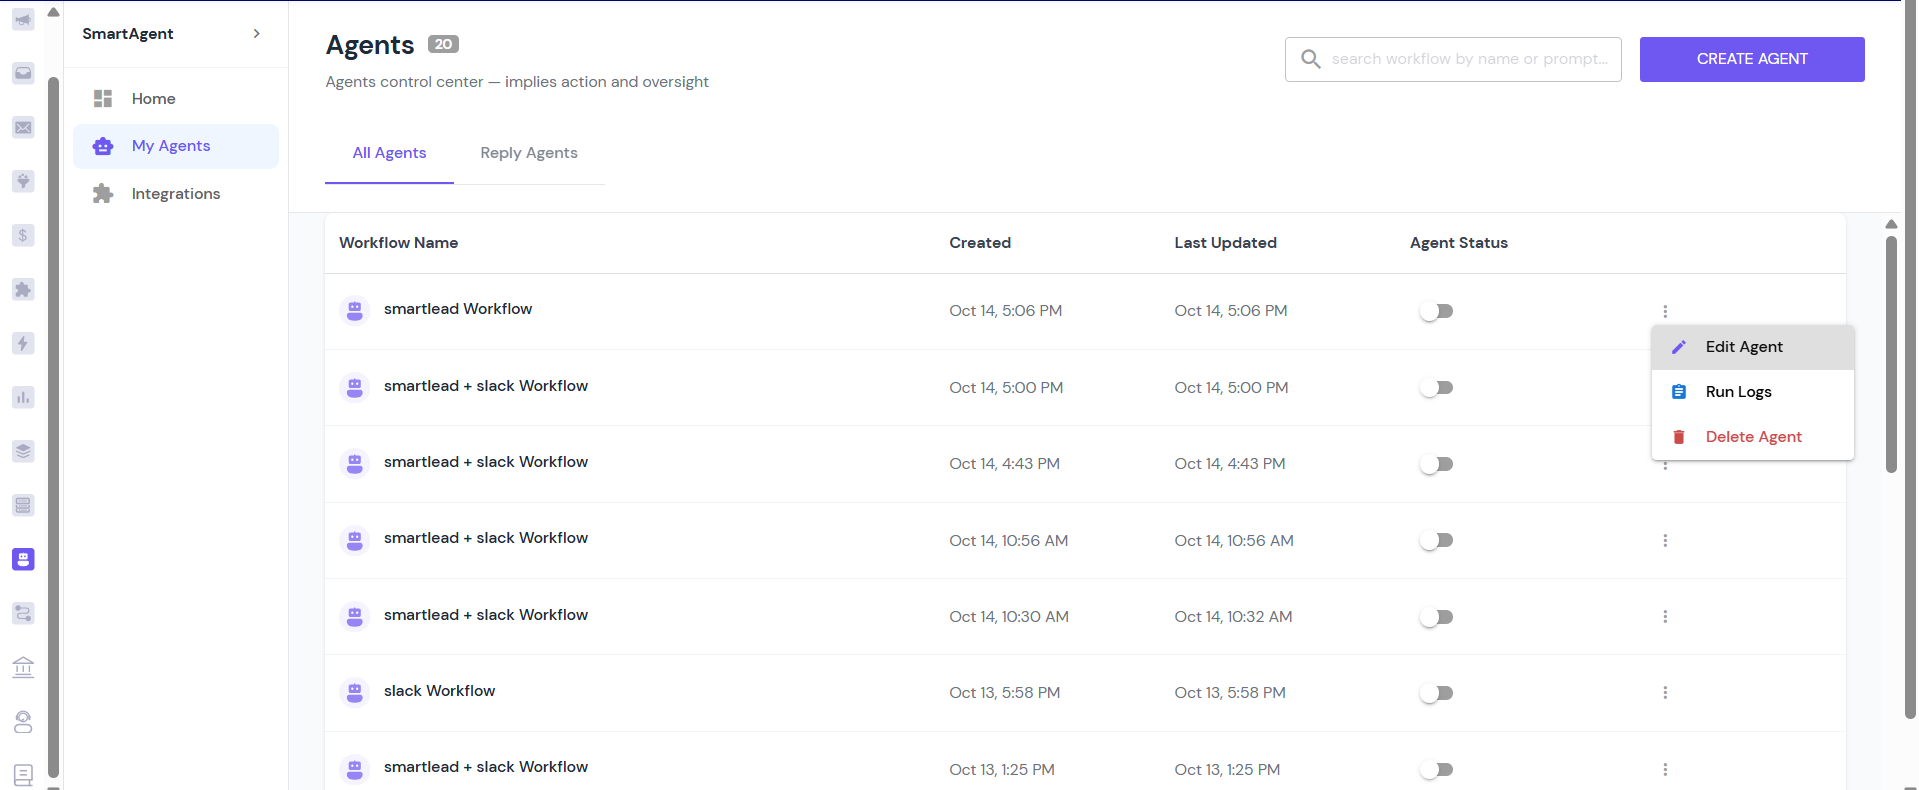
Task: Choose Delete Agent in the context menu
Action: pos(1753,437)
